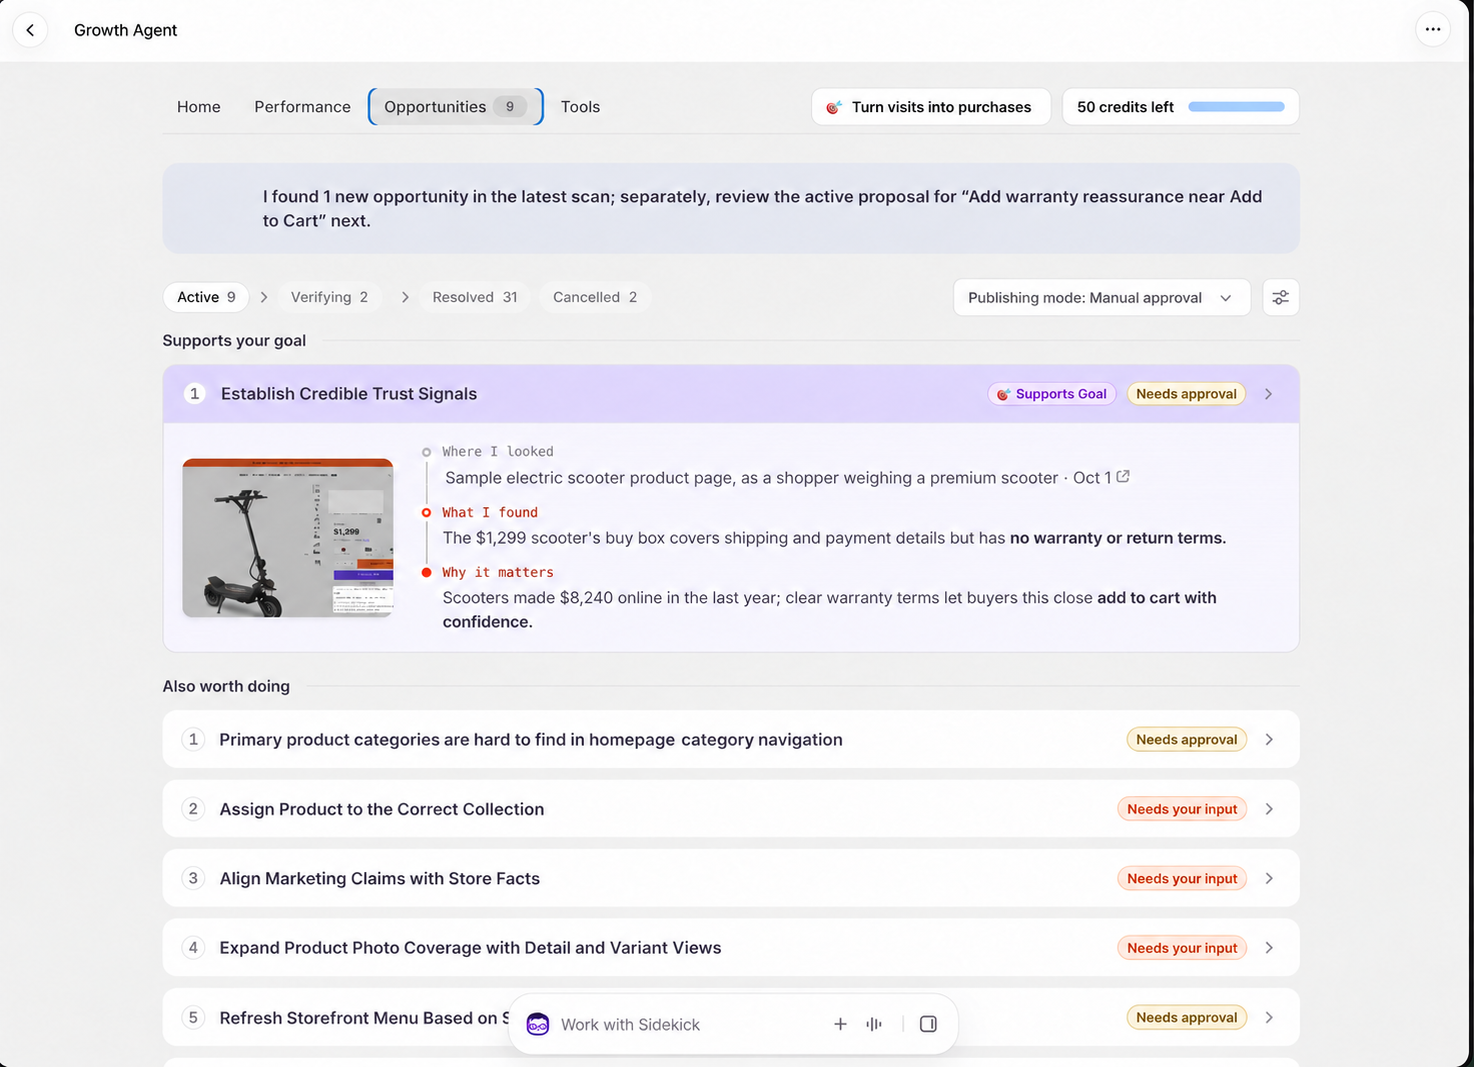
Task: Expand Align Marketing Claims row chevron
Action: point(1269,878)
